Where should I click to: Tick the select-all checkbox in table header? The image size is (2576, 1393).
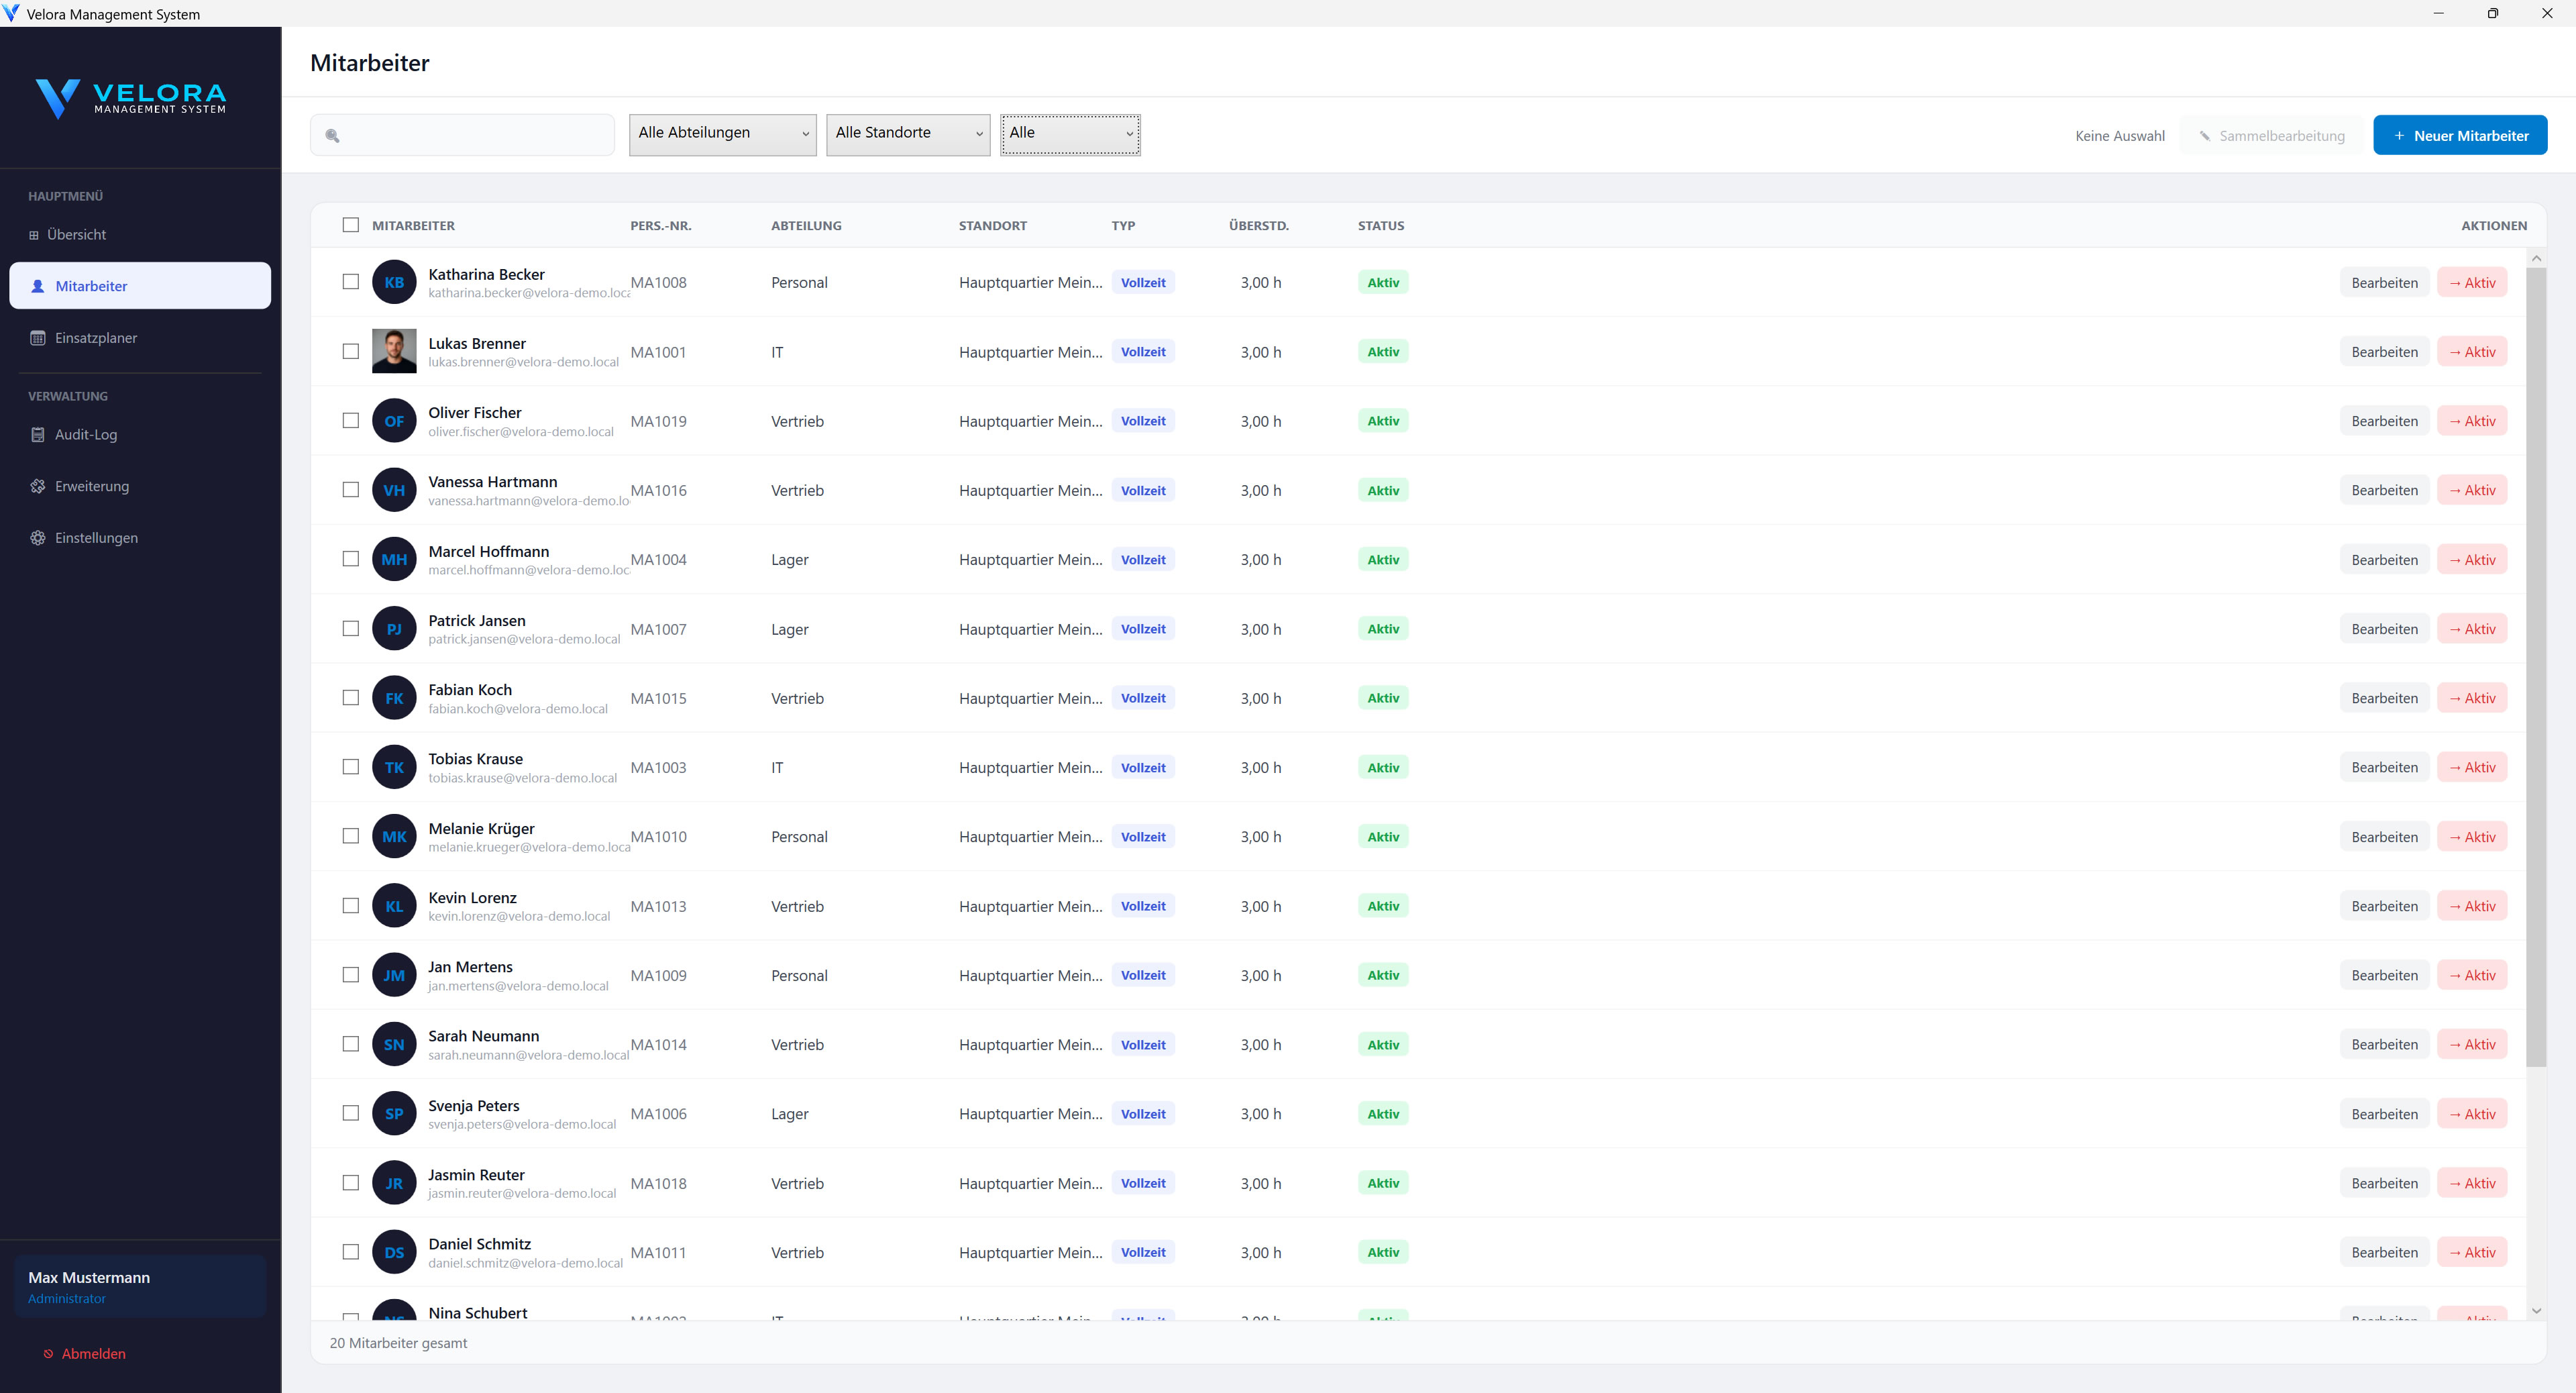point(350,225)
